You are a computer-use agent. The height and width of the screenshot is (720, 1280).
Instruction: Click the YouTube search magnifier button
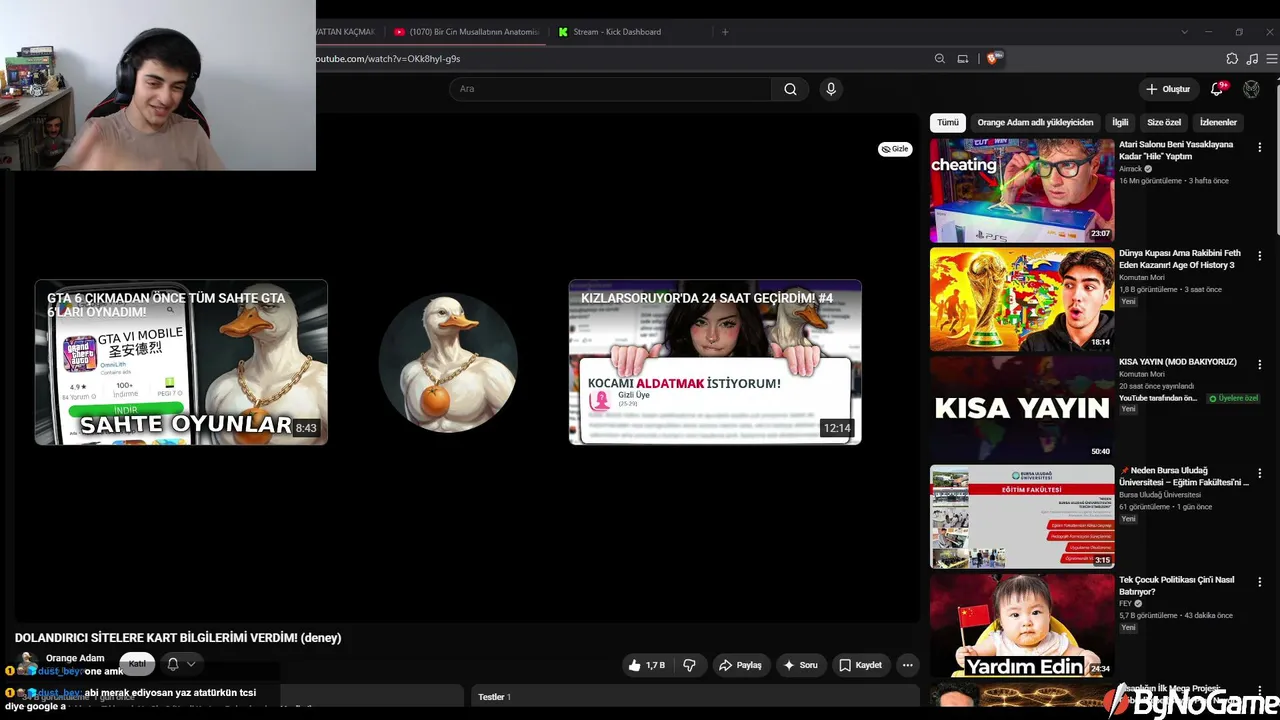(790, 89)
